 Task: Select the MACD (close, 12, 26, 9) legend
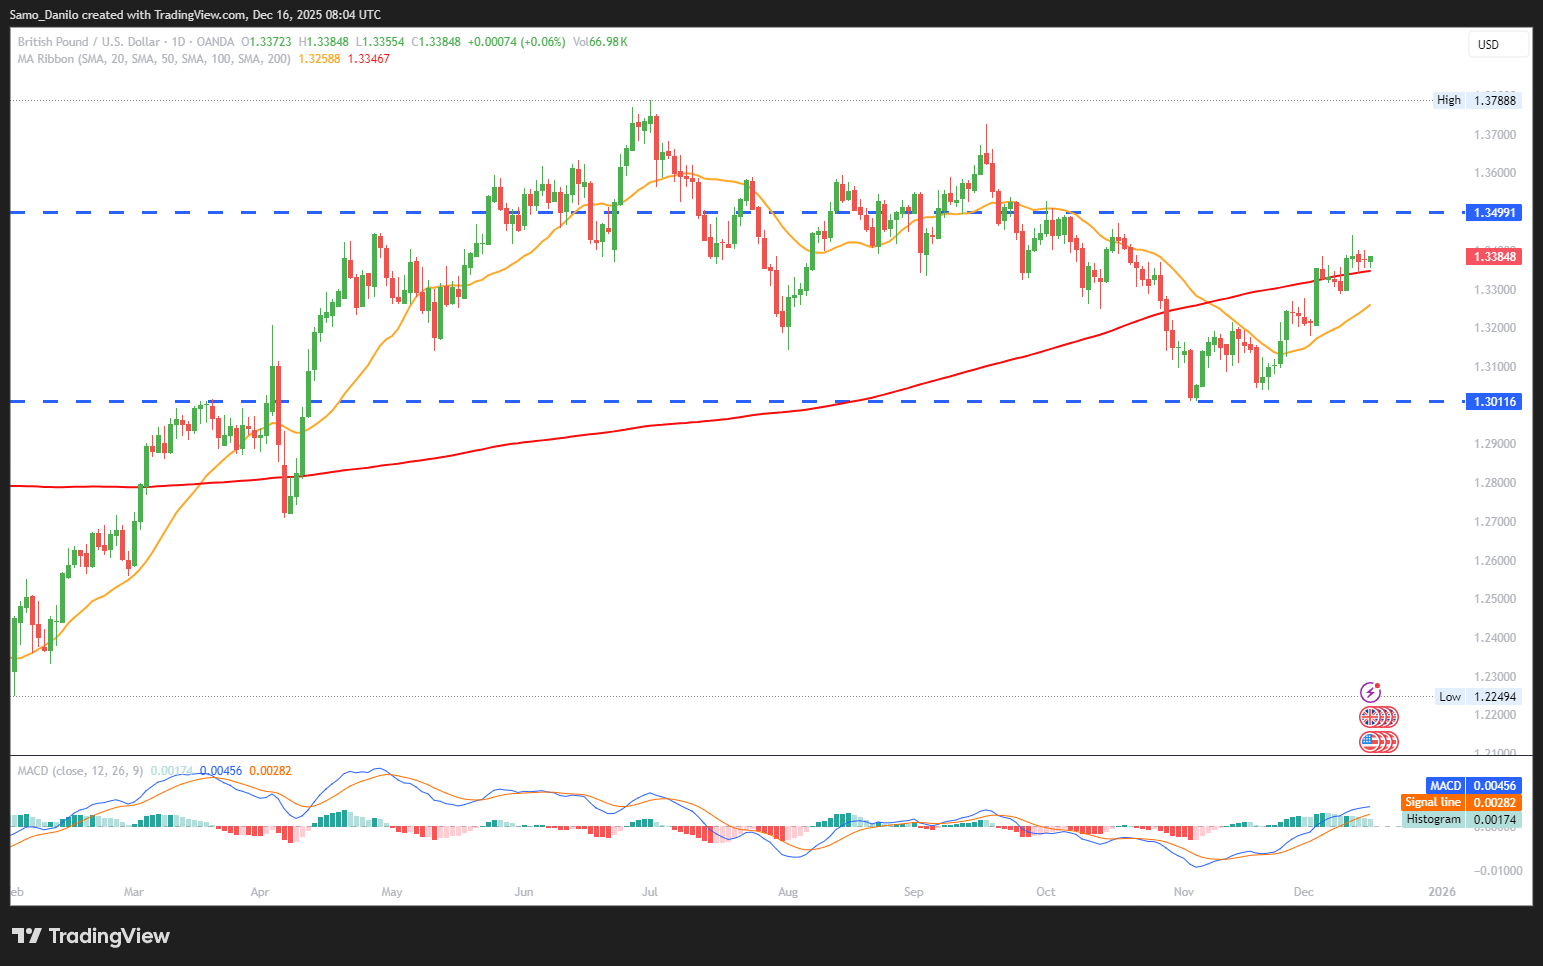(x=80, y=771)
